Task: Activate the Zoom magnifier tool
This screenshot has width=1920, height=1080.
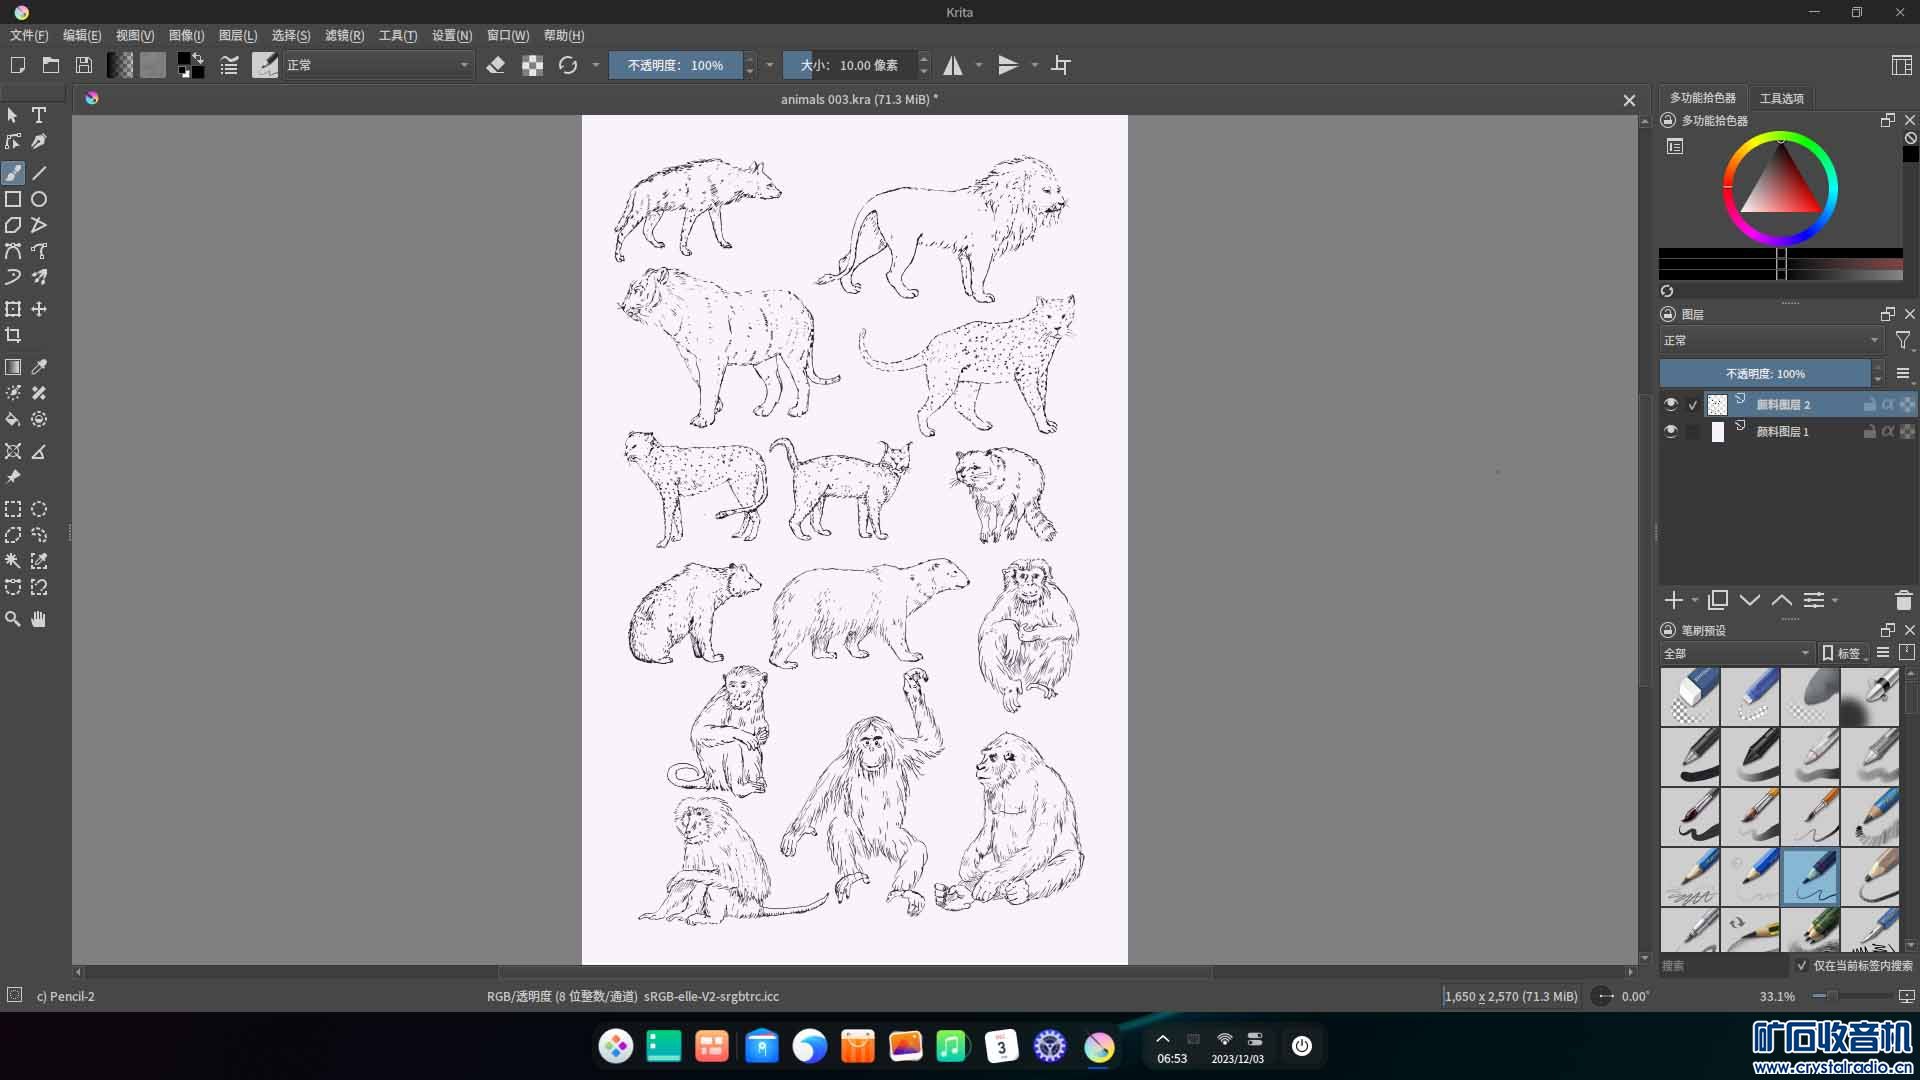Action: [13, 620]
